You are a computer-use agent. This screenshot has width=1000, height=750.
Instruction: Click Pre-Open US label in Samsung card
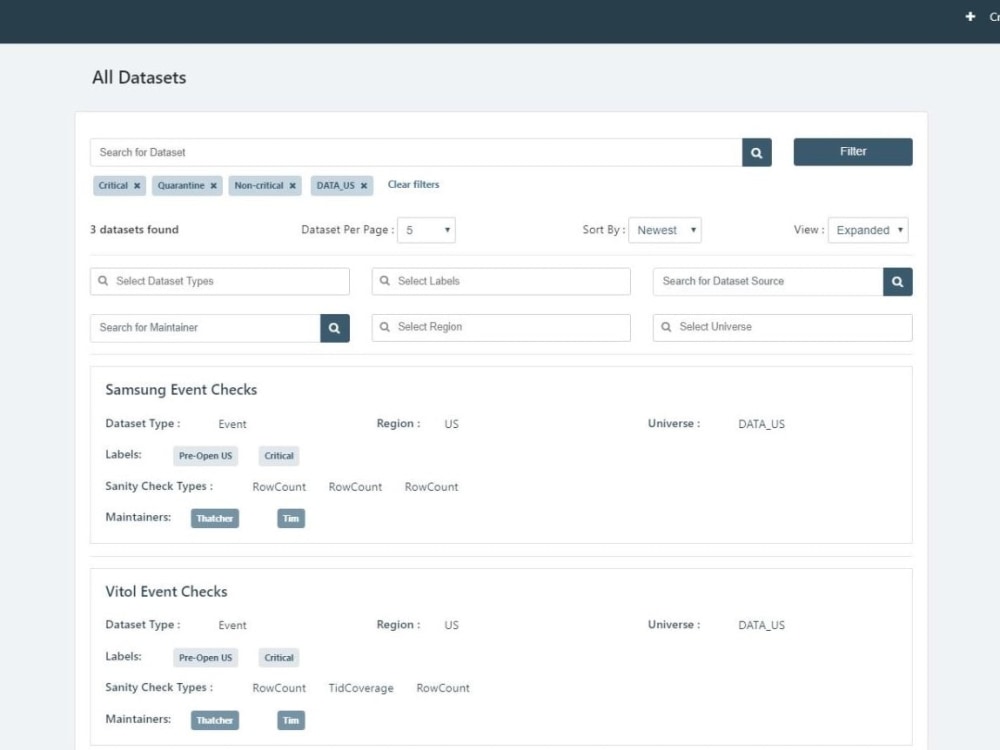[205, 456]
